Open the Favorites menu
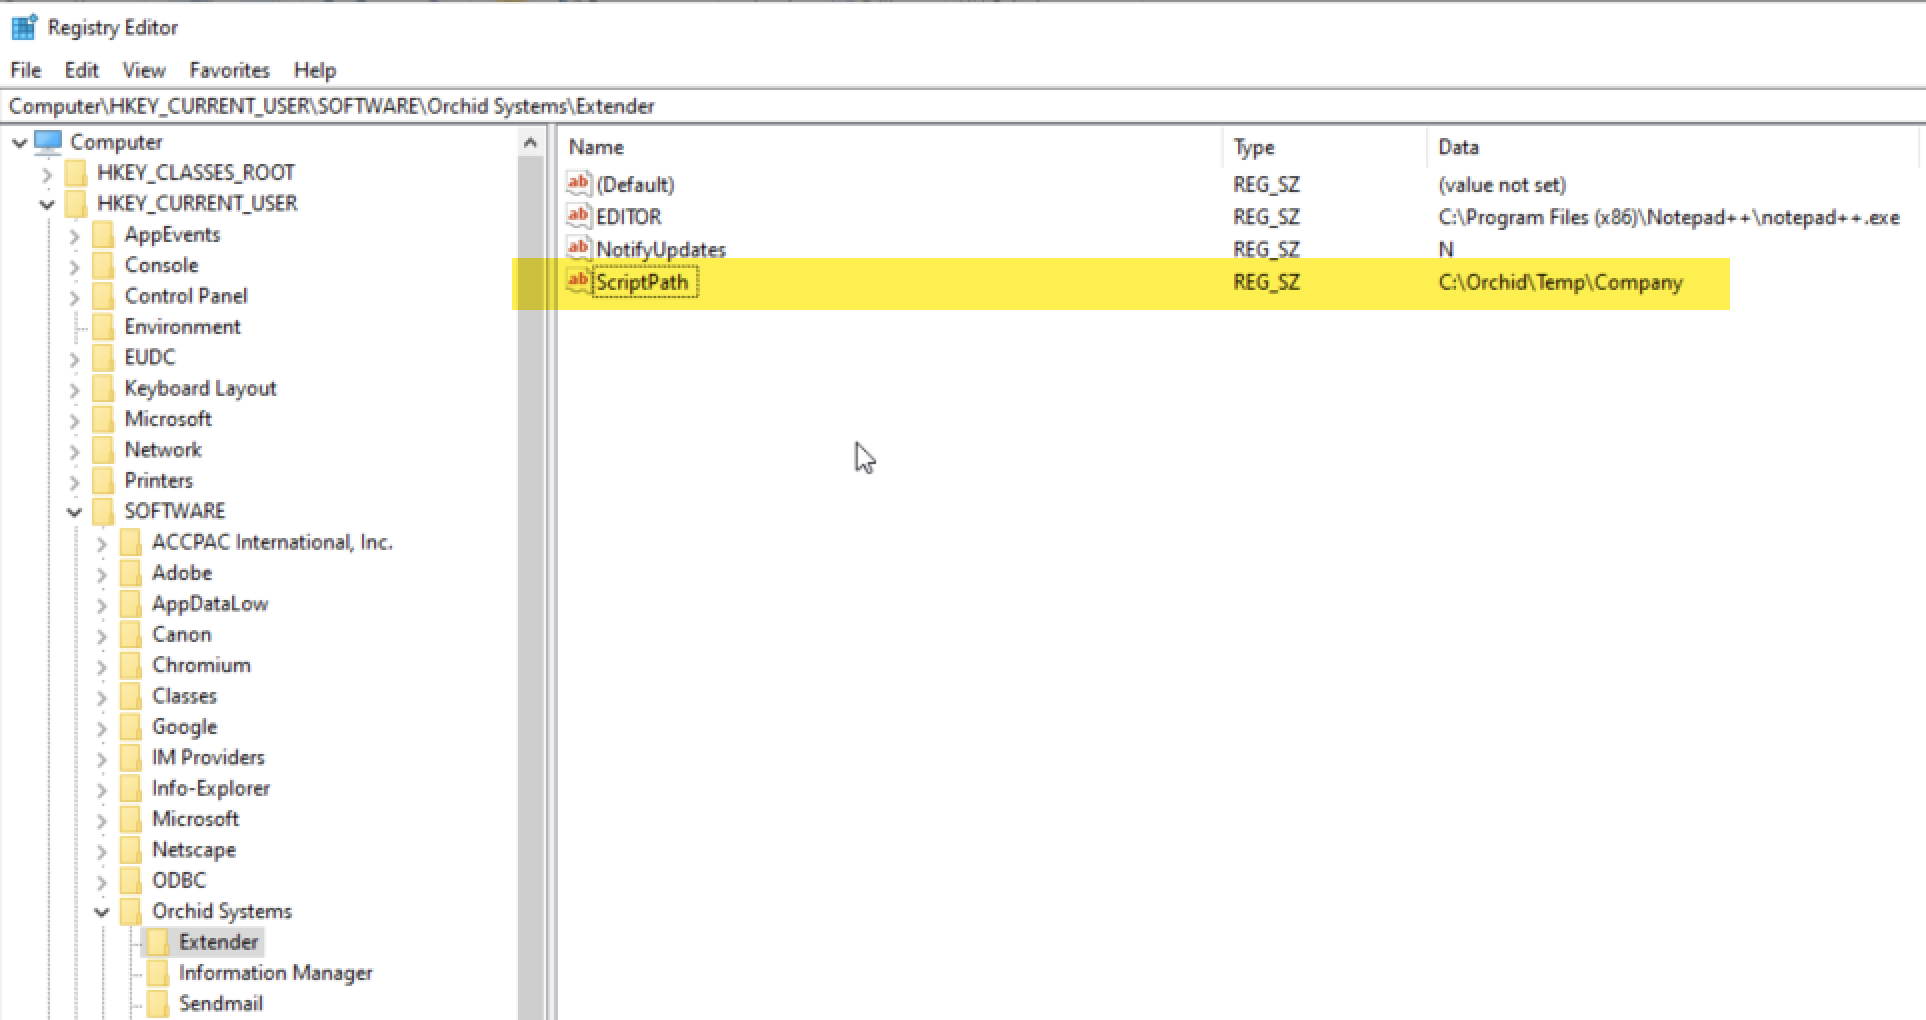This screenshot has height=1020, width=1926. pyautogui.click(x=229, y=70)
